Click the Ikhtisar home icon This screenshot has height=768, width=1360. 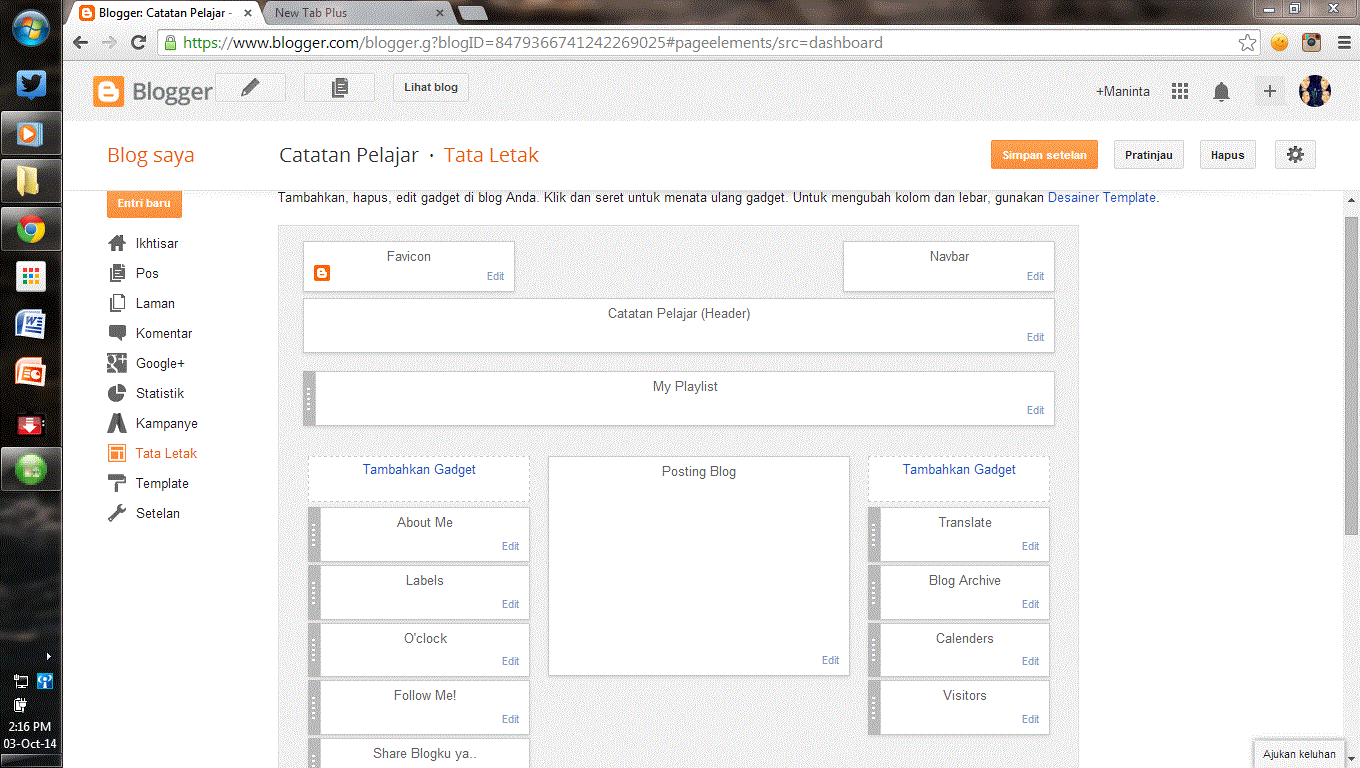point(117,243)
